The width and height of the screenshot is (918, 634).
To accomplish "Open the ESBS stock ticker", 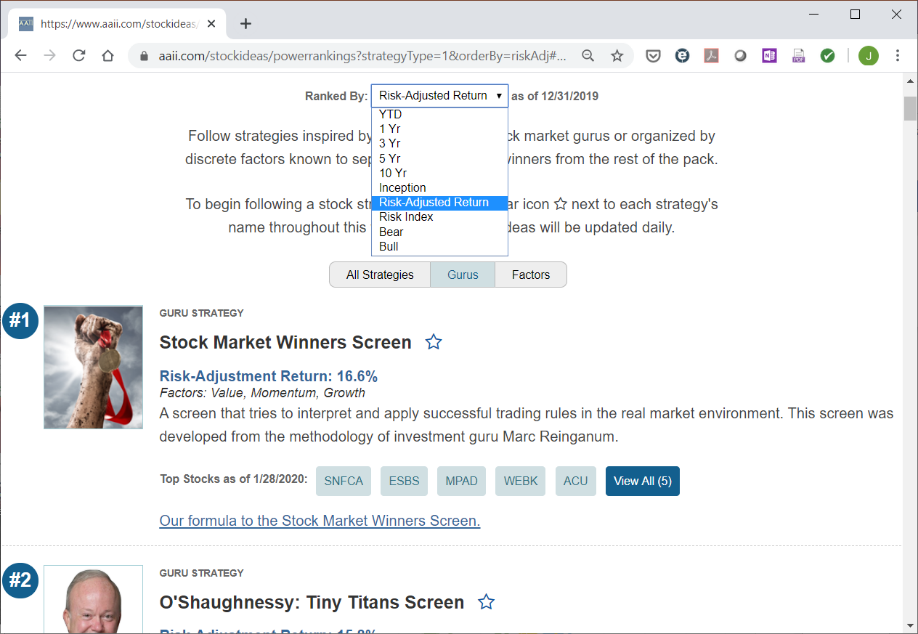I will 404,481.
